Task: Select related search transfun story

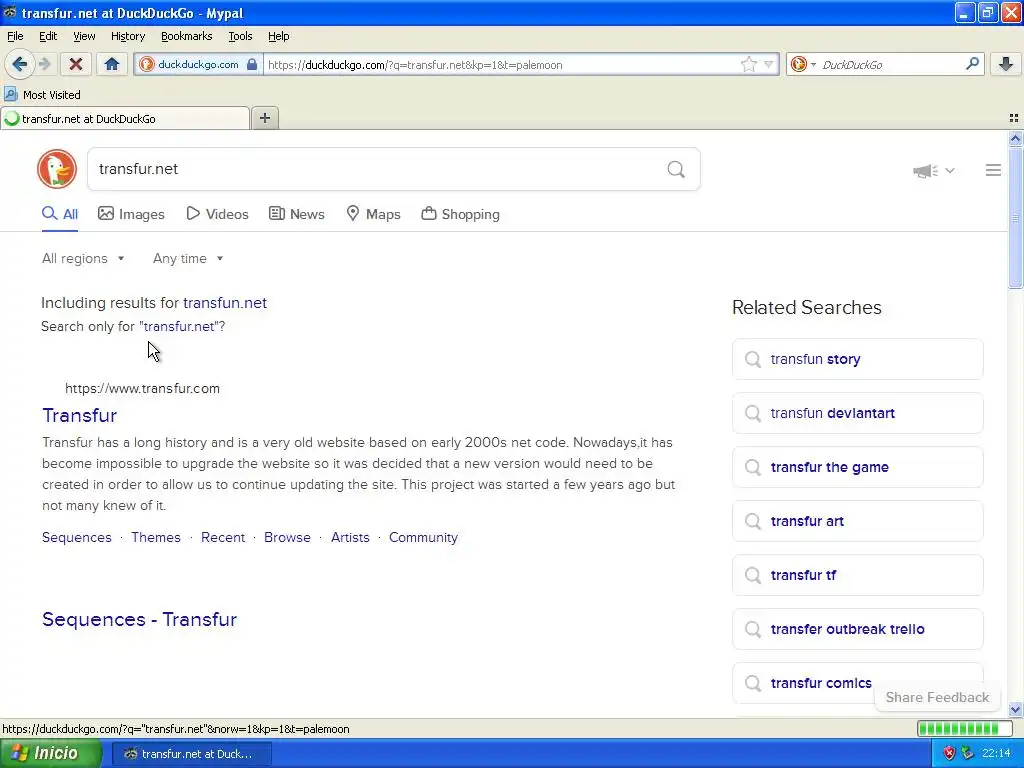Action: click(857, 359)
